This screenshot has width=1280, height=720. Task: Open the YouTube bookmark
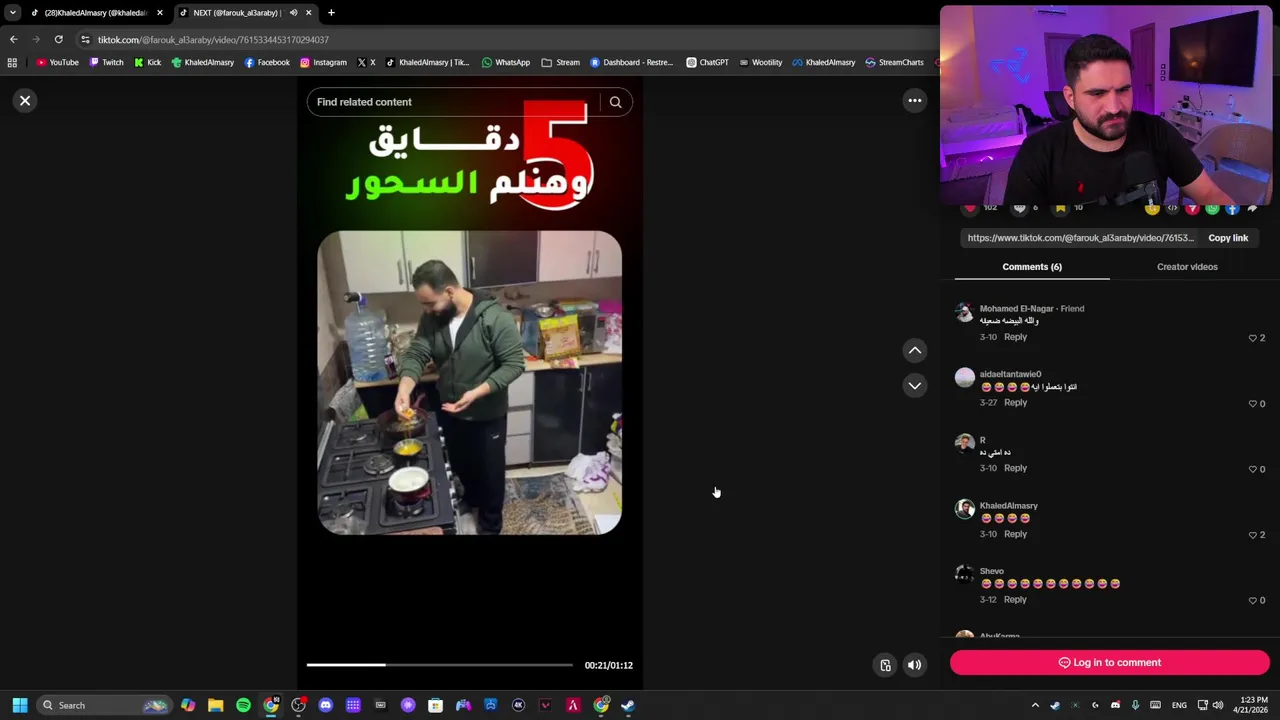pyautogui.click(x=57, y=63)
